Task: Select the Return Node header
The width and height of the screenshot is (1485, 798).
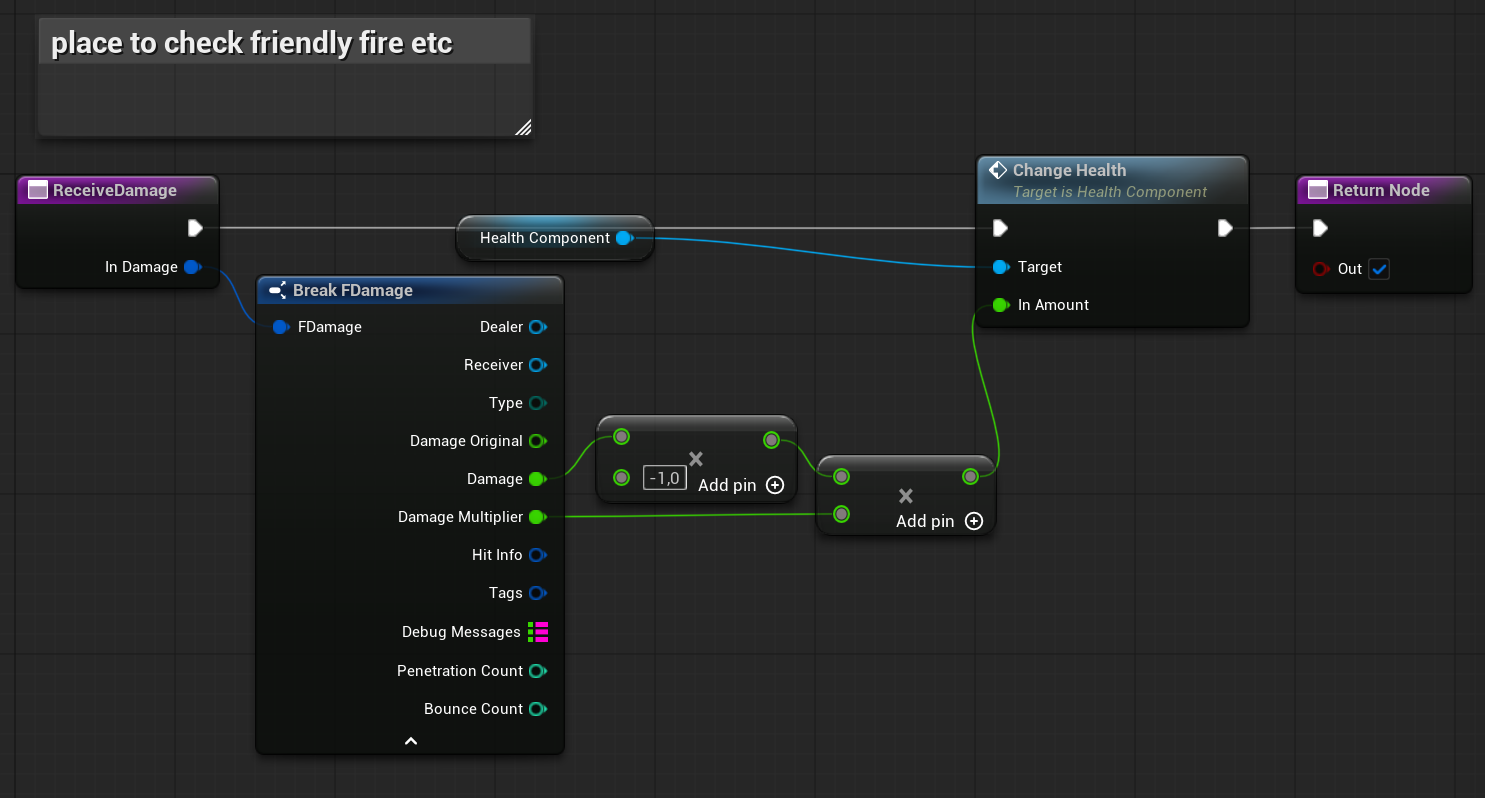Action: (1380, 190)
